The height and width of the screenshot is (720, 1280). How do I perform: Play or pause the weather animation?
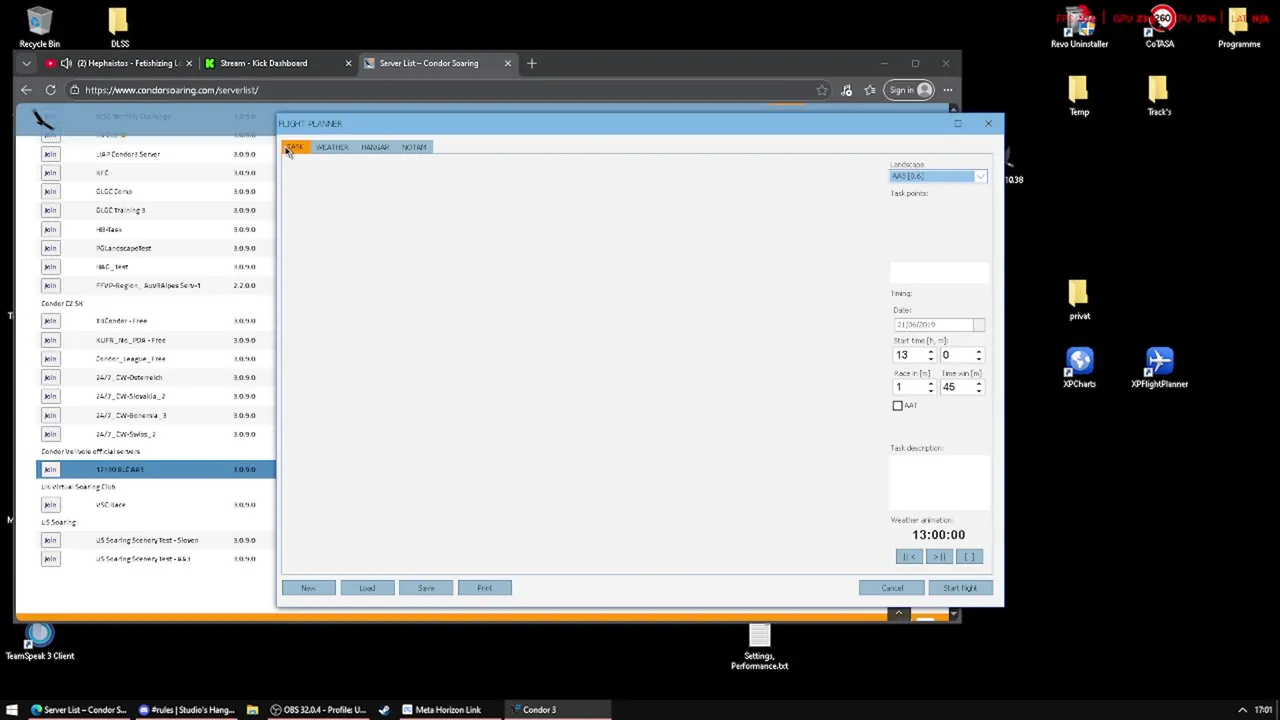(939, 557)
